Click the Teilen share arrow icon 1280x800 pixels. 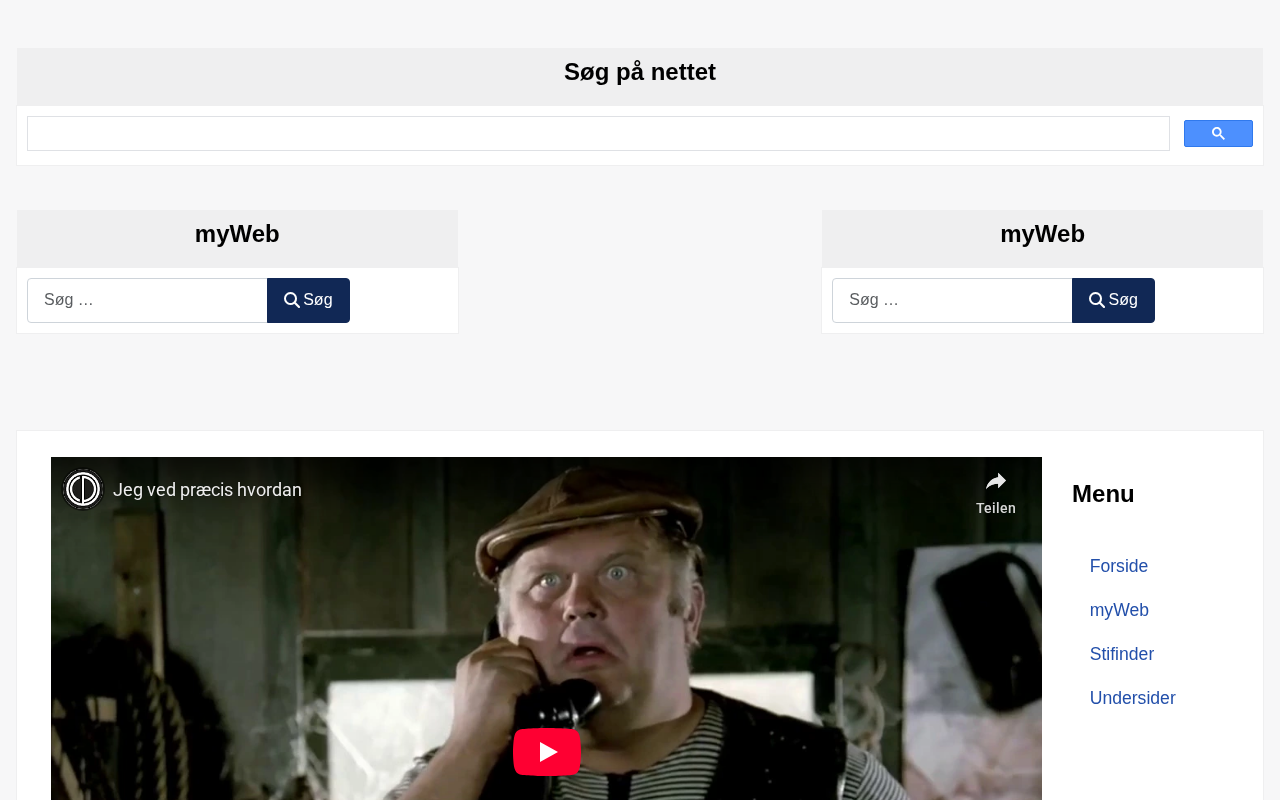pyautogui.click(x=996, y=482)
